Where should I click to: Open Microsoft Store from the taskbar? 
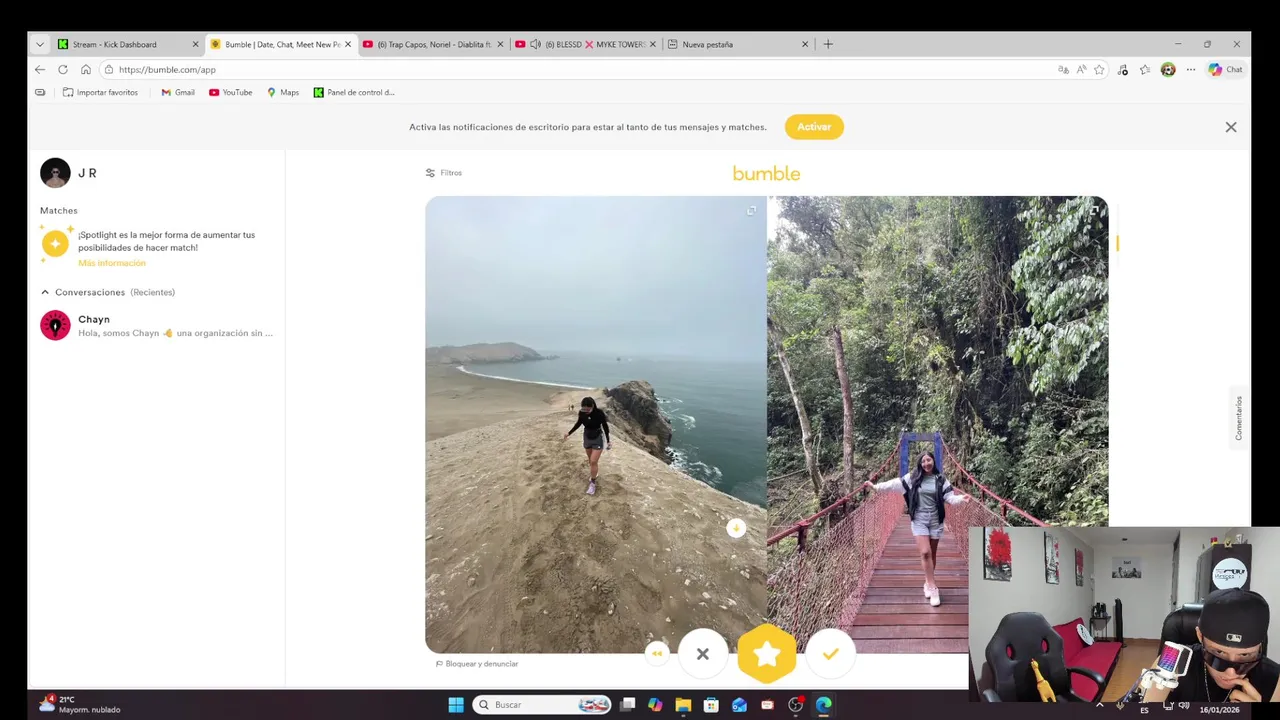pos(711,705)
